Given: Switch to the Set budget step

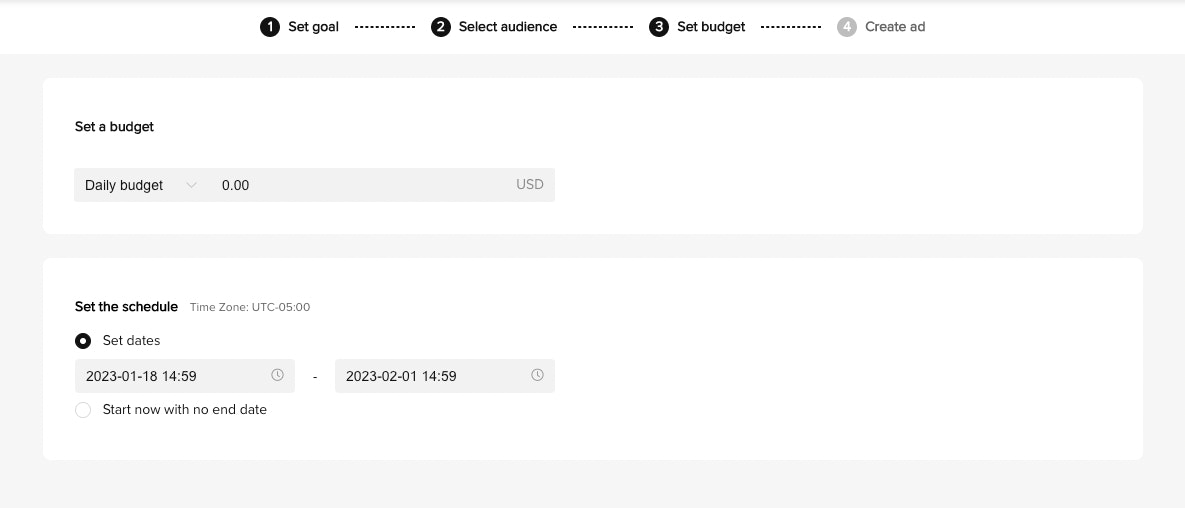Looking at the screenshot, I should (710, 27).
